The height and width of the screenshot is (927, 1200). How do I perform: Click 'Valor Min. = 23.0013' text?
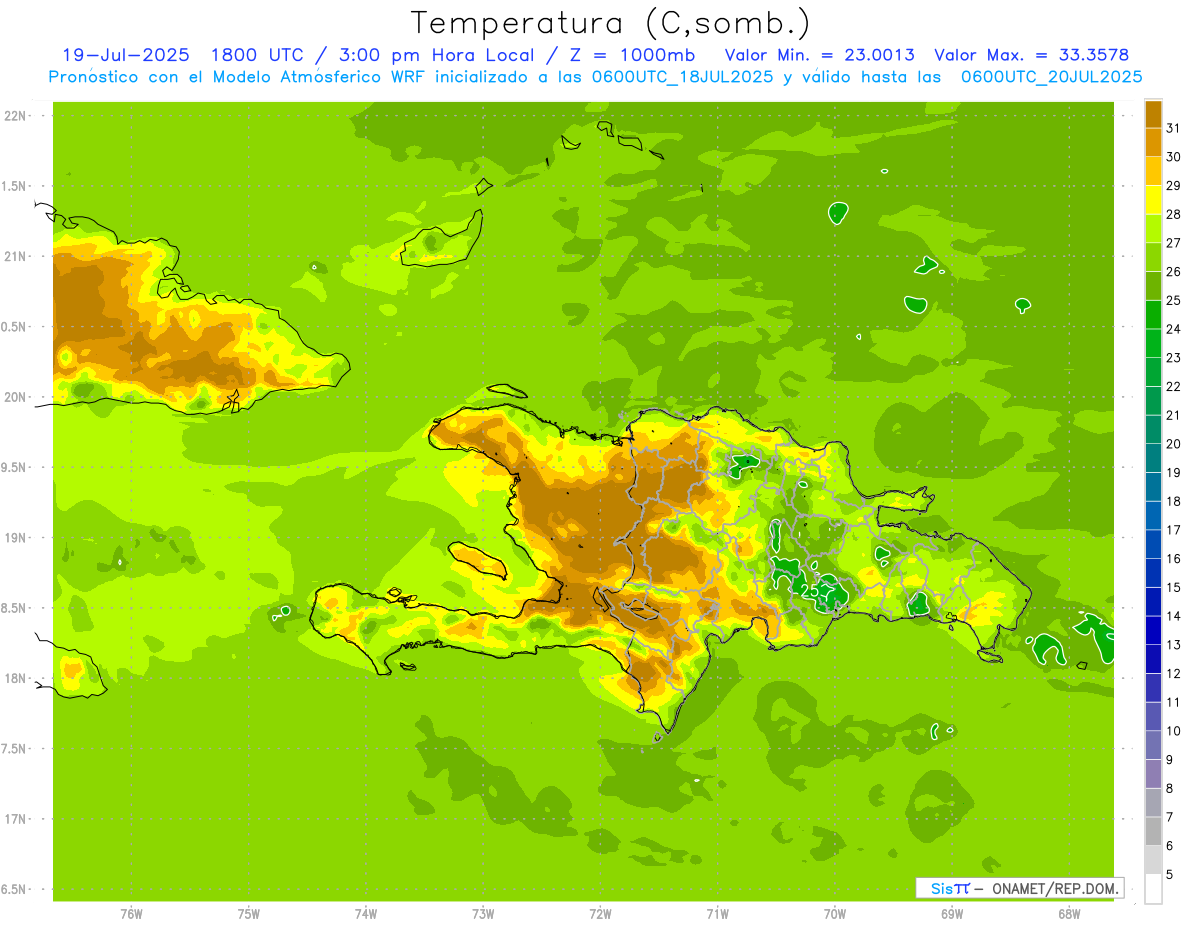pos(820,55)
